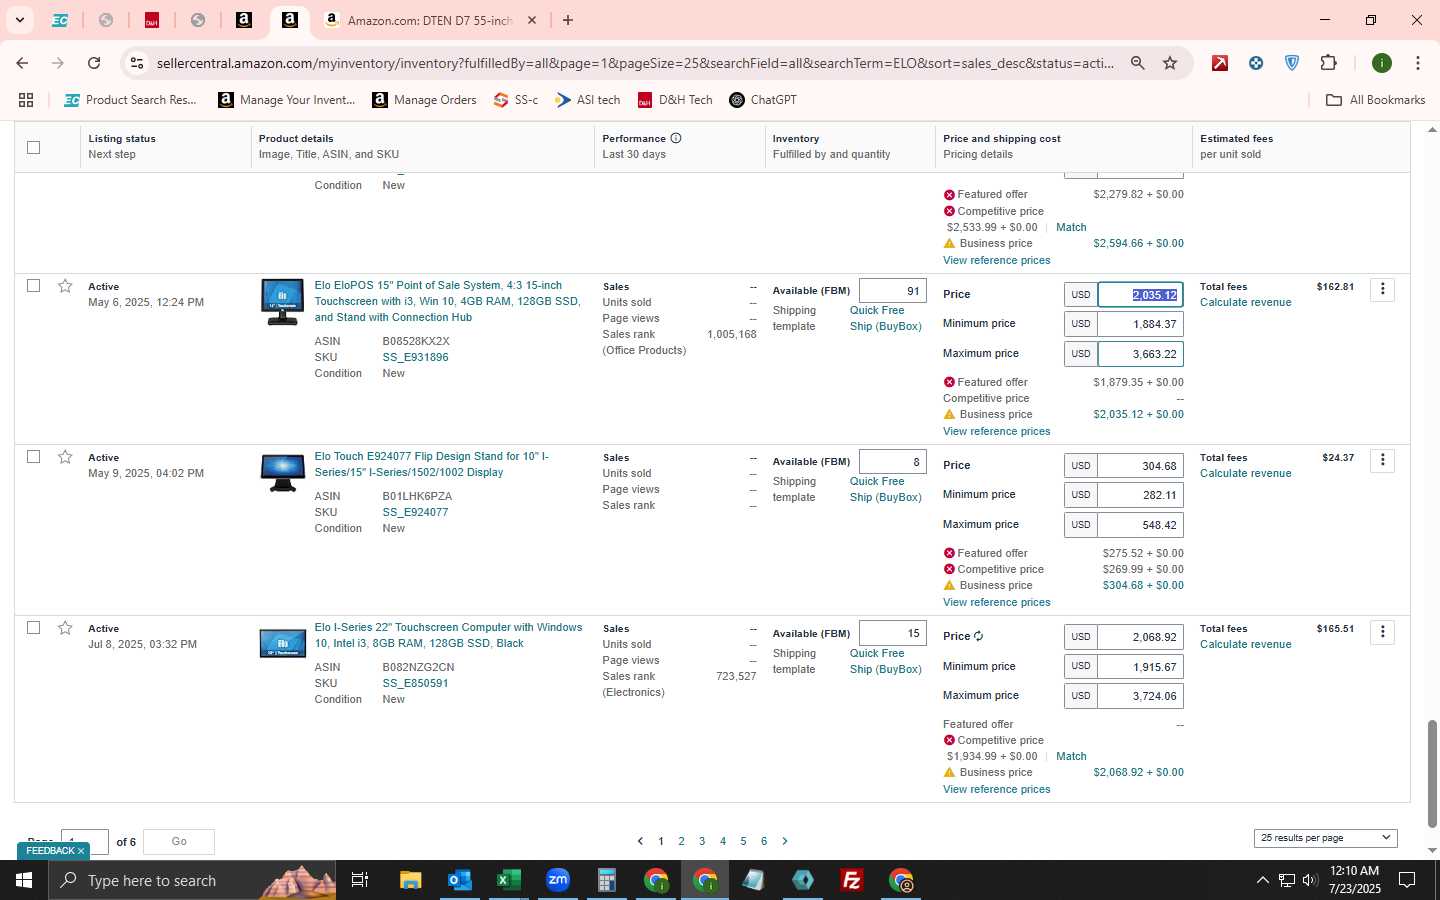Go to next results page arrow
The height and width of the screenshot is (900, 1440).
tap(785, 841)
